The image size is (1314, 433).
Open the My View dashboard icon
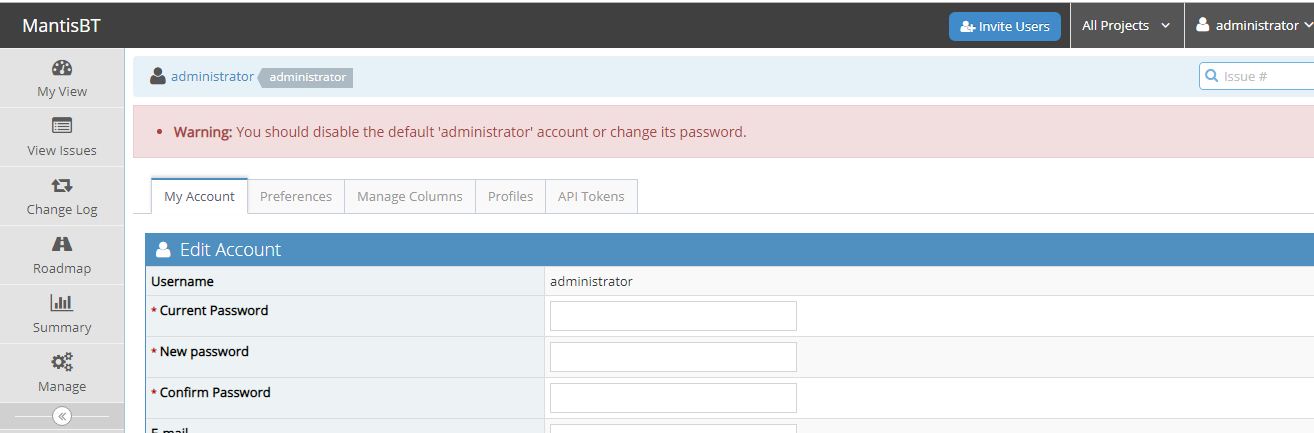(62, 68)
